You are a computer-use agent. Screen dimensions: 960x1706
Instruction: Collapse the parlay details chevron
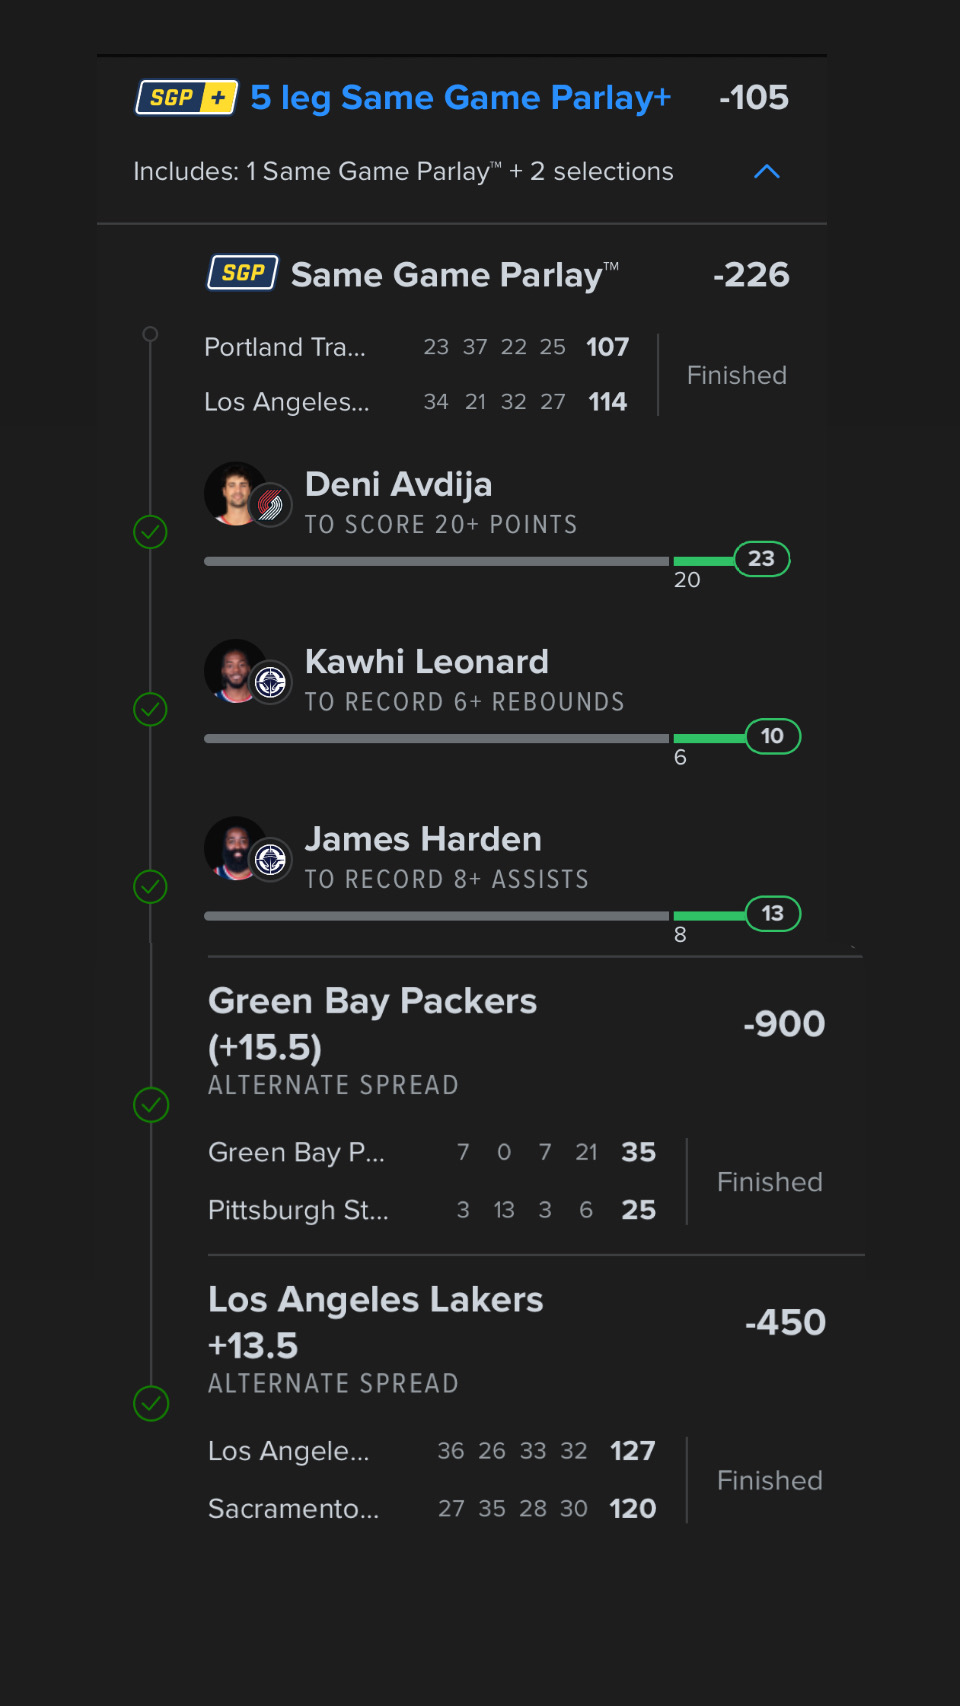(x=766, y=172)
